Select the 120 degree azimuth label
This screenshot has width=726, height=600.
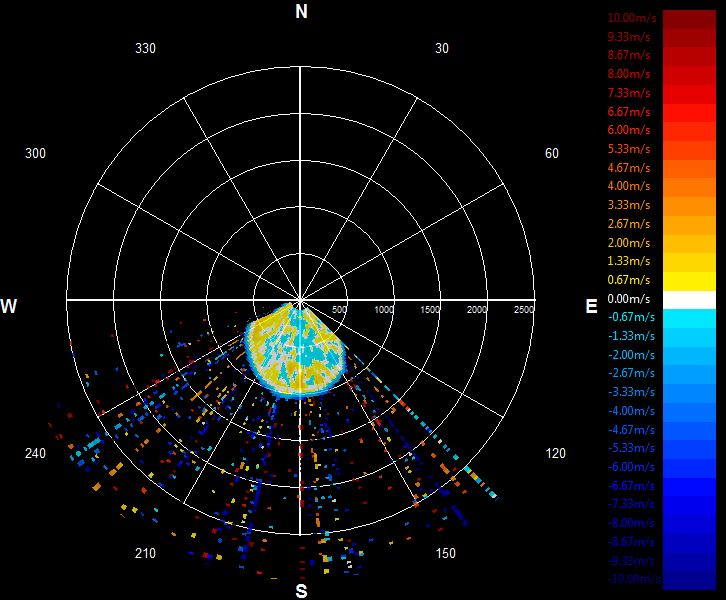pyautogui.click(x=556, y=453)
